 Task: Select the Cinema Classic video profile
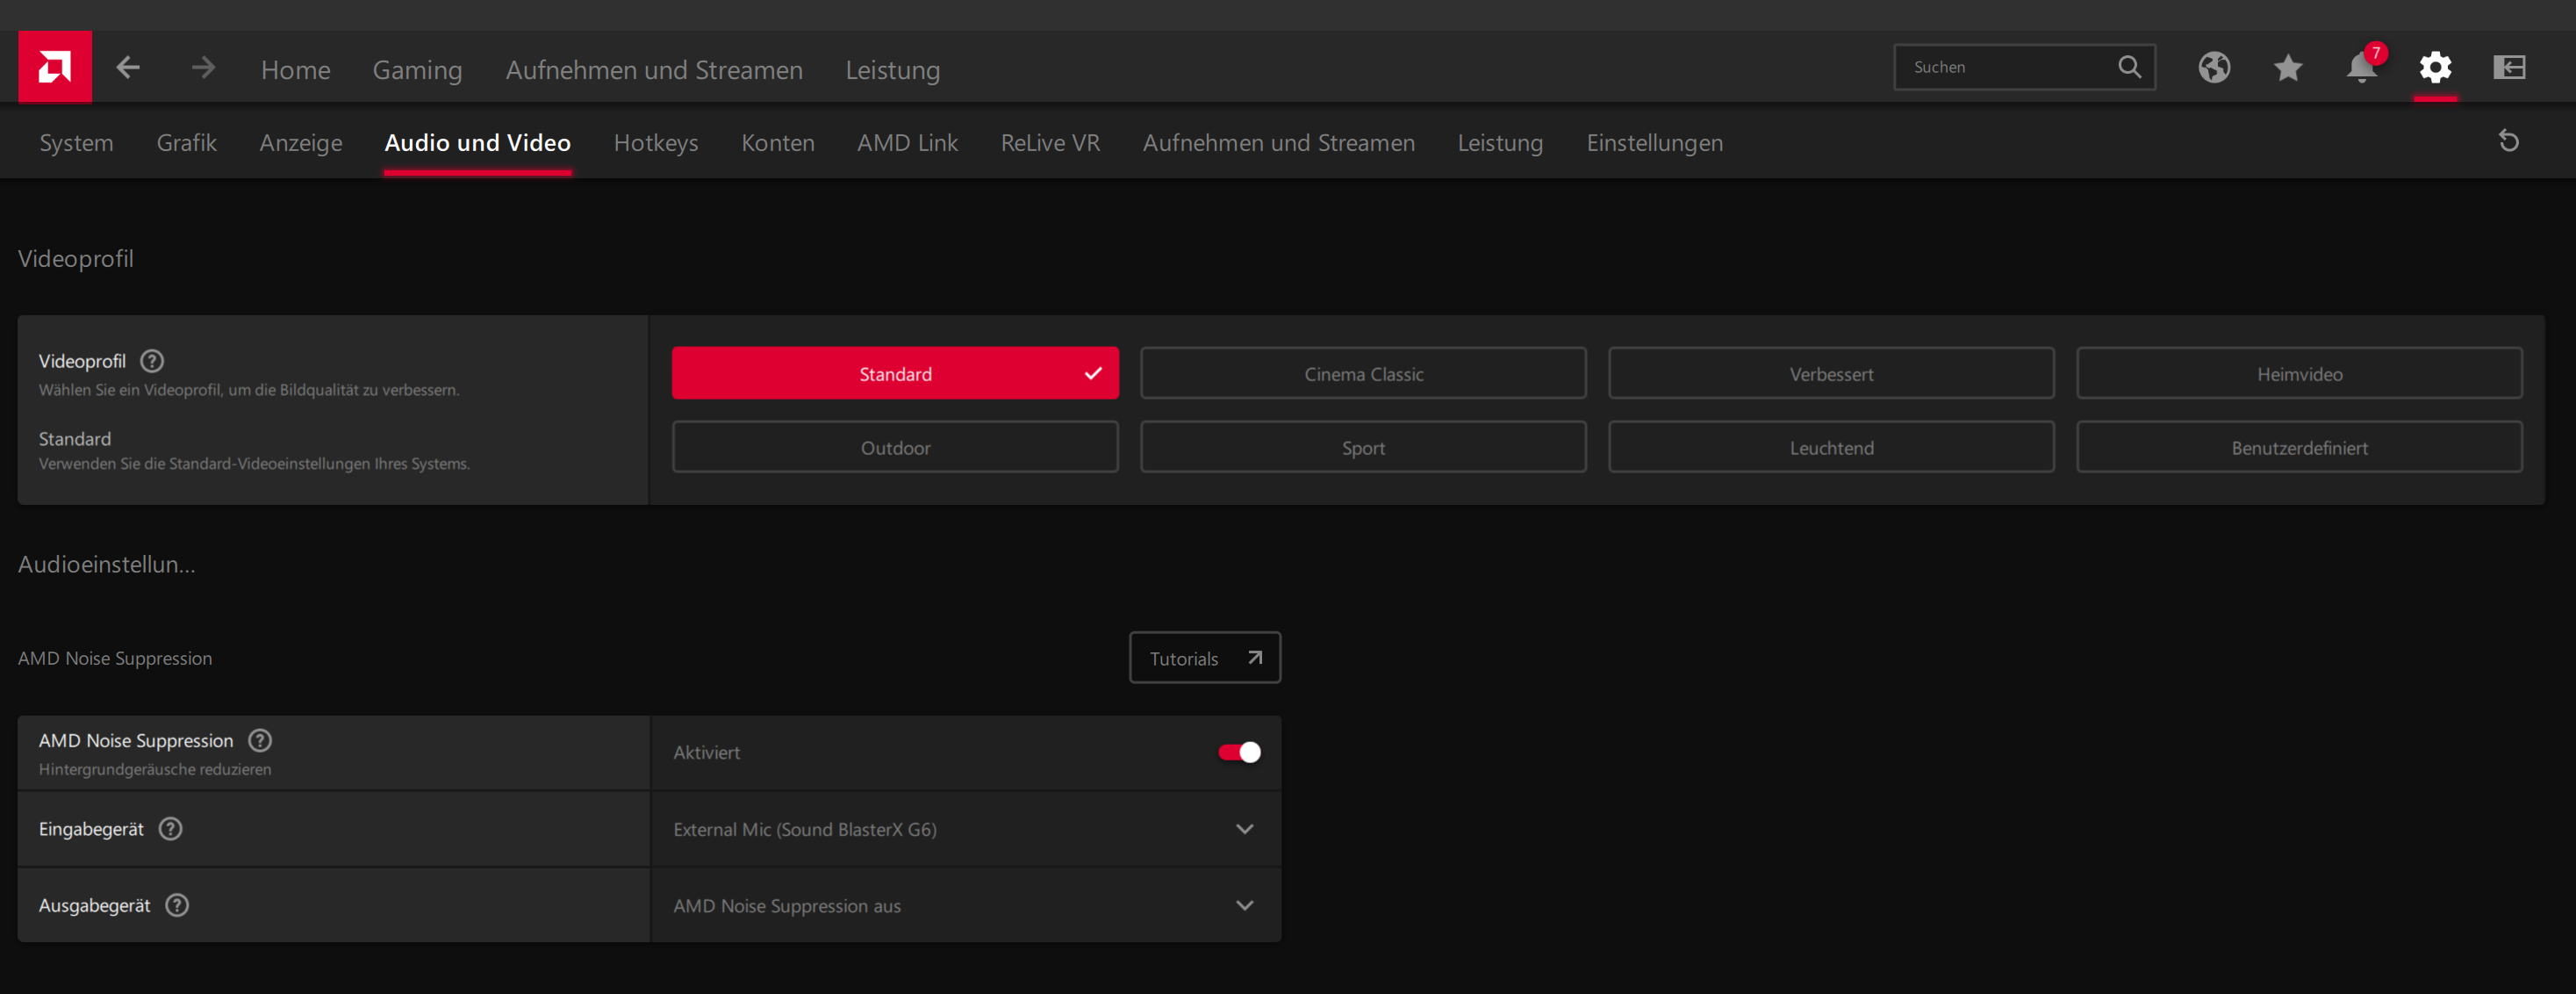pyautogui.click(x=1363, y=374)
